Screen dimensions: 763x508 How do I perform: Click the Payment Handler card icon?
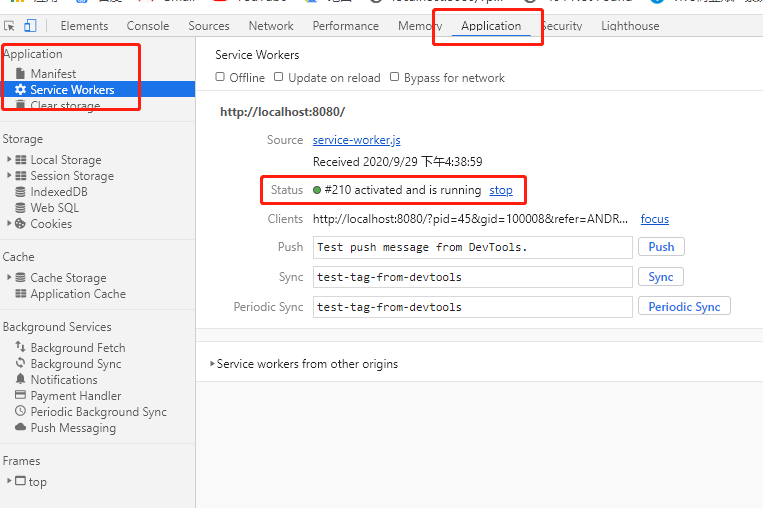click(x=20, y=395)
